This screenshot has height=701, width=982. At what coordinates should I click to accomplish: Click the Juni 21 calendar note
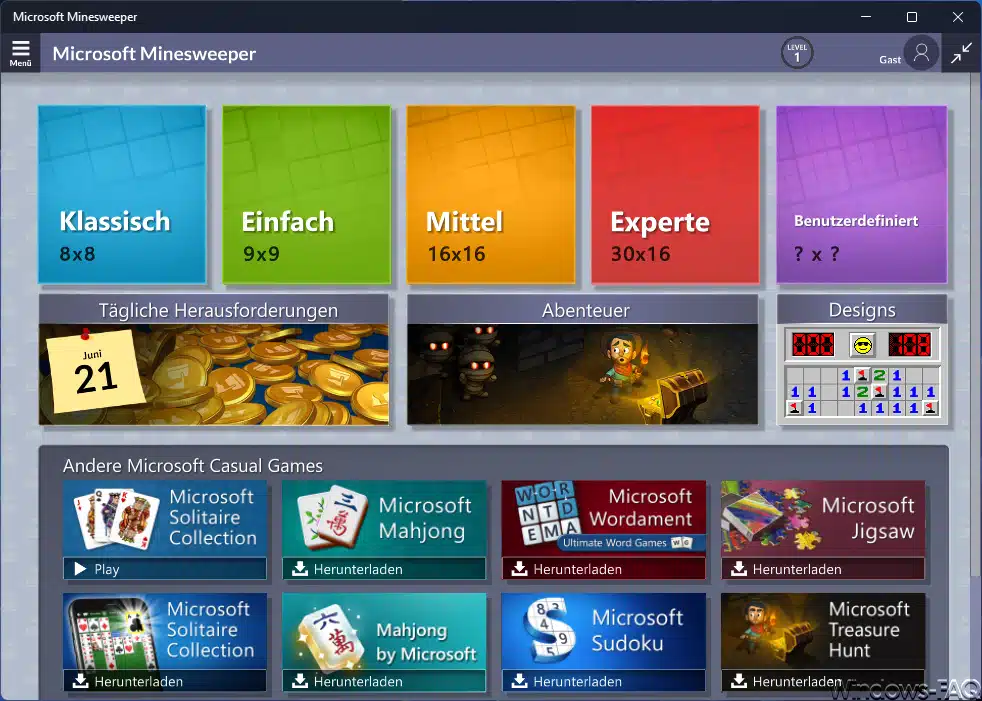point(95,371)
